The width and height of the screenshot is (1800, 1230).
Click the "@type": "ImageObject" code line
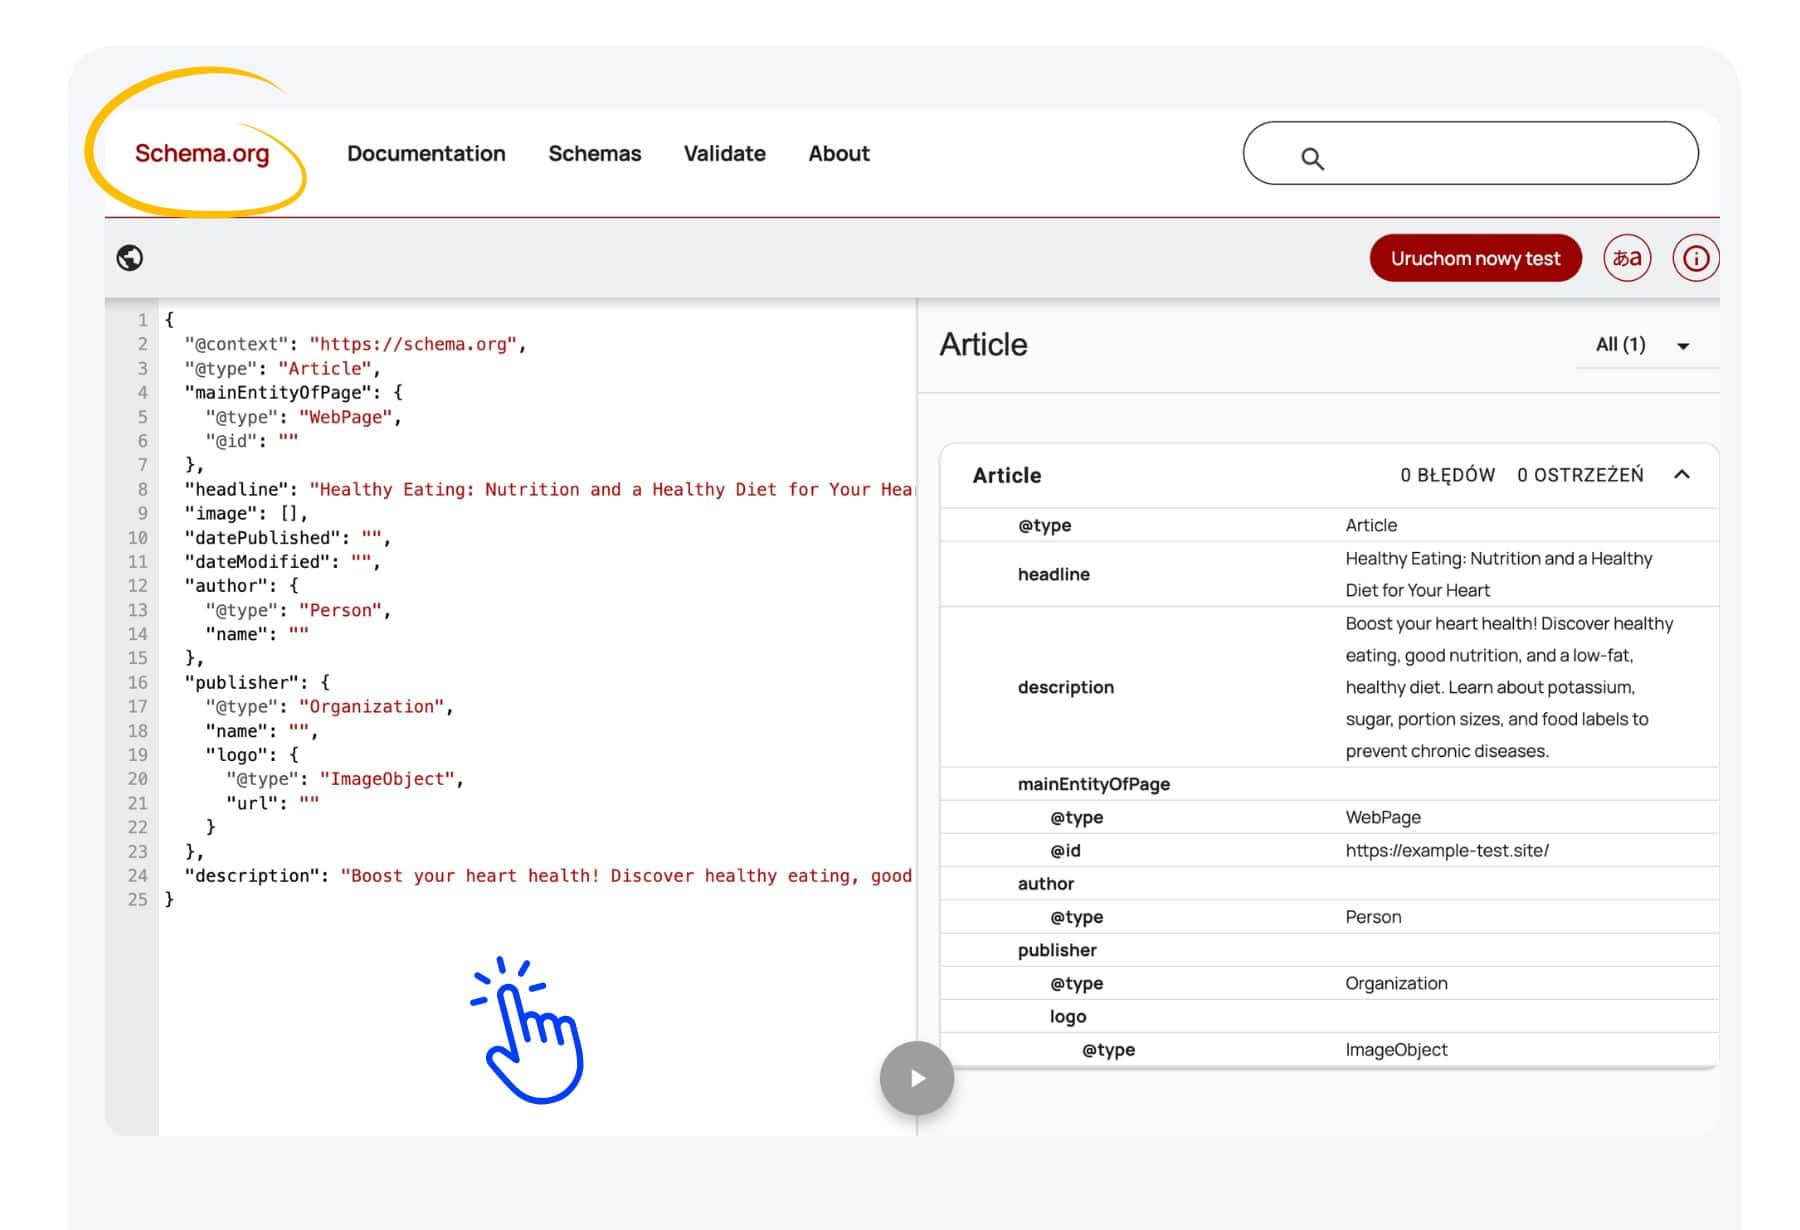point(345,779)
